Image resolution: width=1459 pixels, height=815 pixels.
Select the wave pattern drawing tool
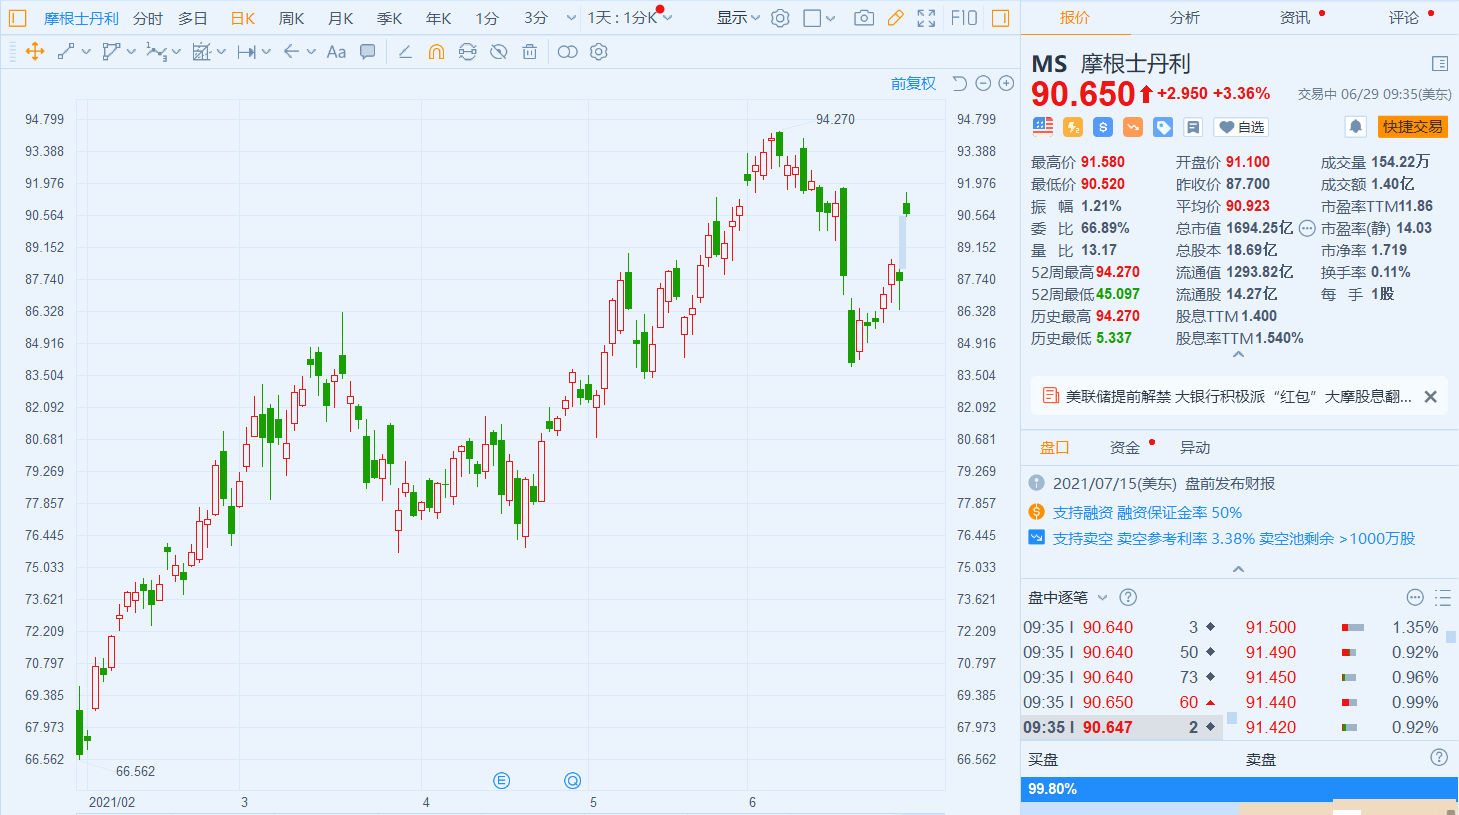point(156,52)
